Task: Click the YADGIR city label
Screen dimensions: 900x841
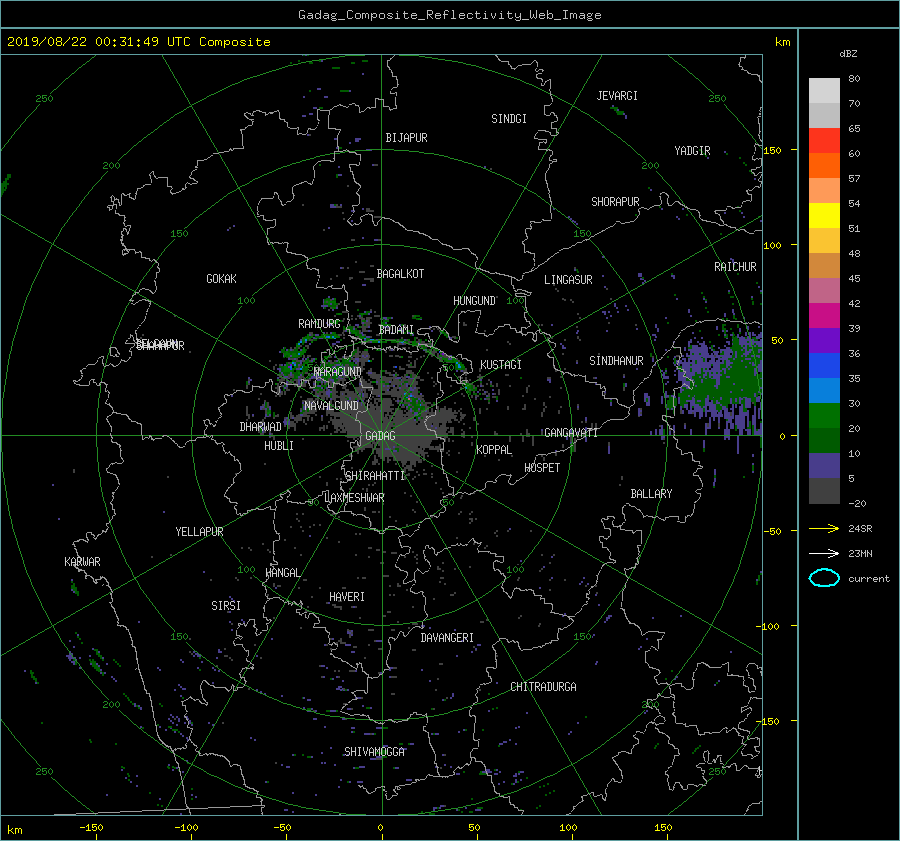Action: (x=692, y=151)
